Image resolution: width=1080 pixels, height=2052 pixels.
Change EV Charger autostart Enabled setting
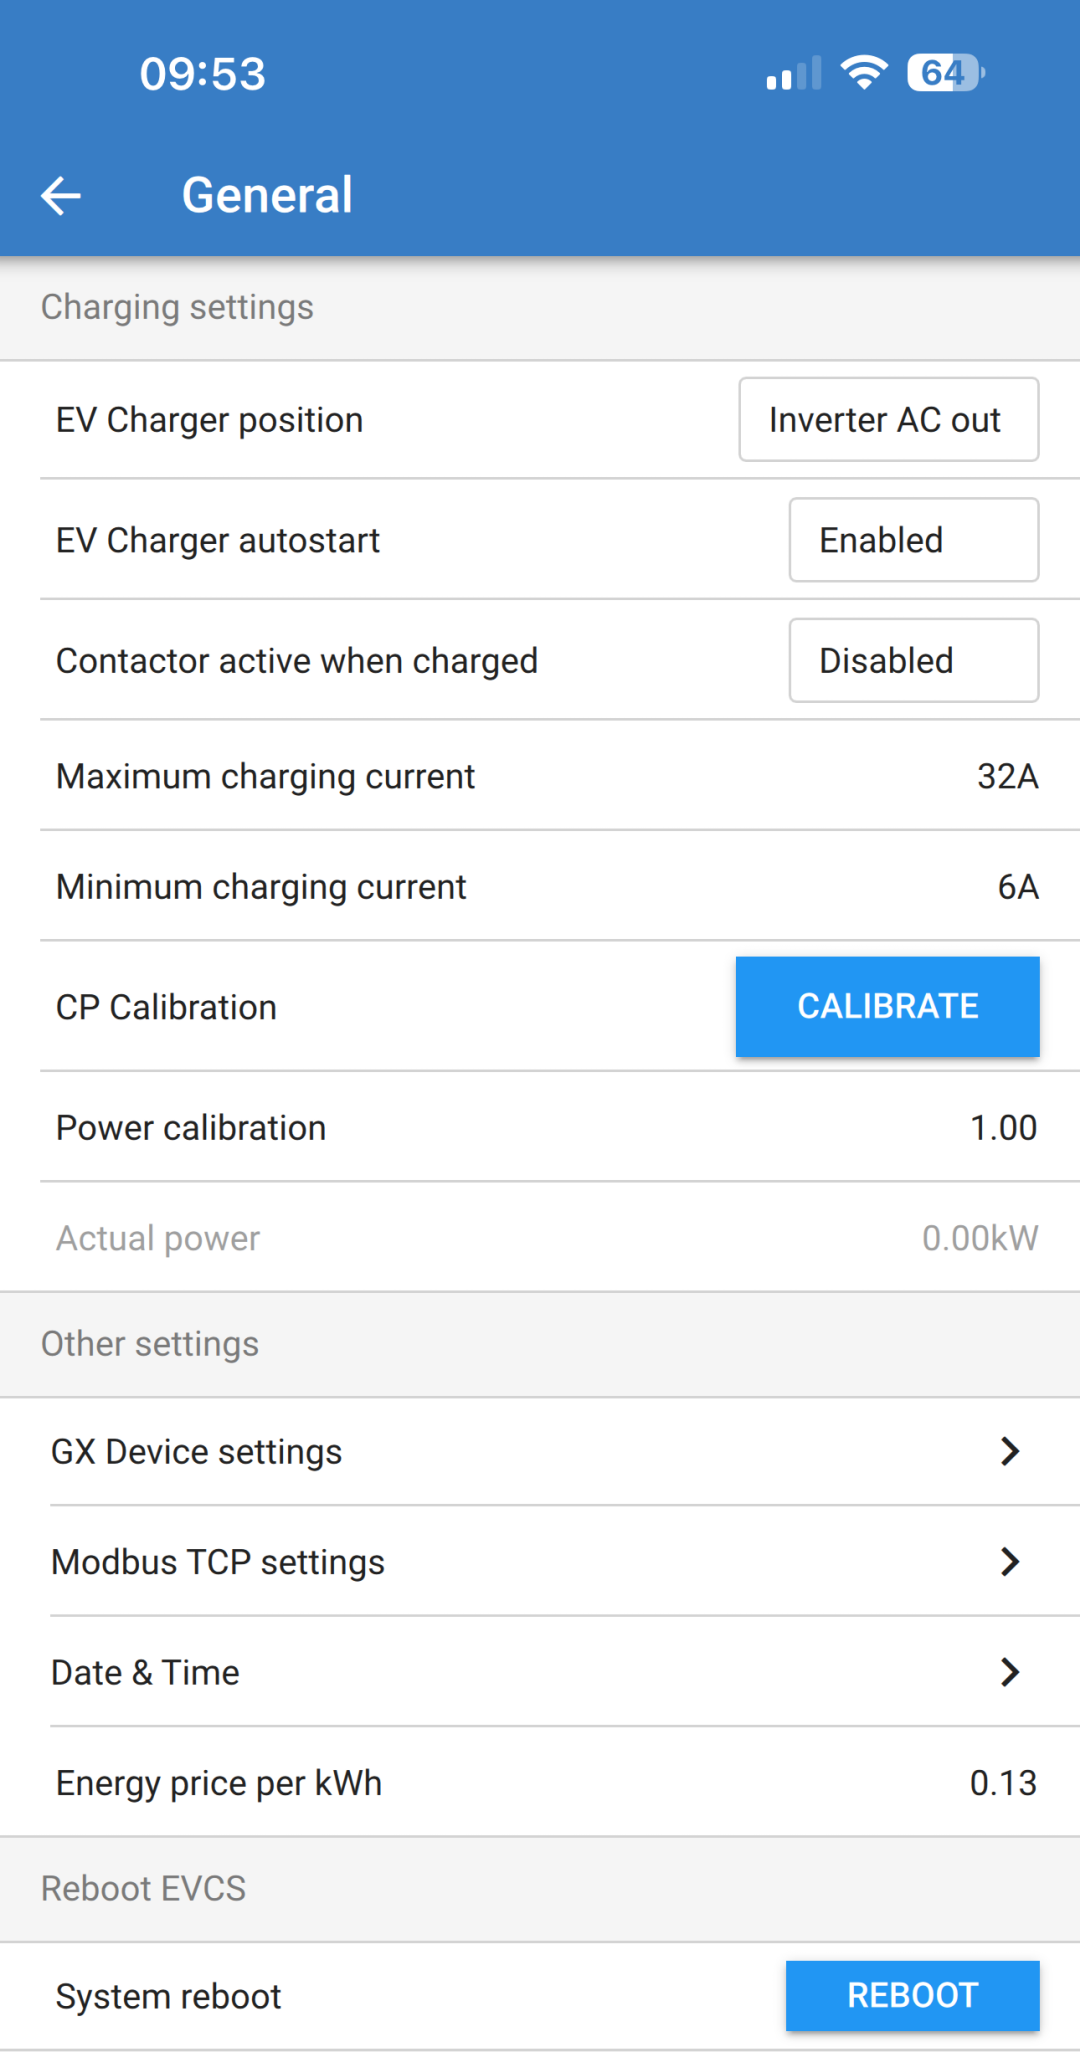click(x=913, y=540)
